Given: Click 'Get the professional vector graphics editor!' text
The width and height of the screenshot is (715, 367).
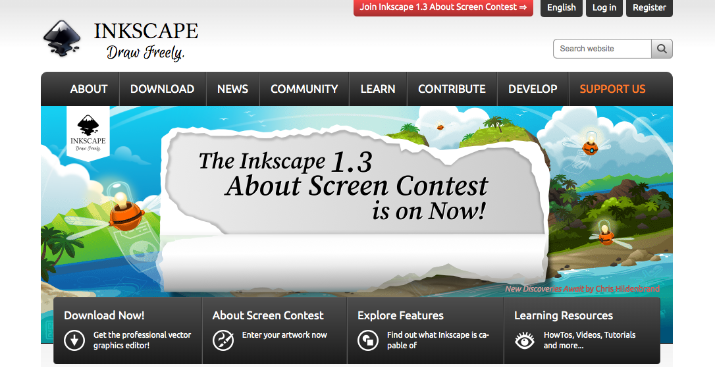Looking at the screenshot, I should pyautogui.click(x=142, y=340).
